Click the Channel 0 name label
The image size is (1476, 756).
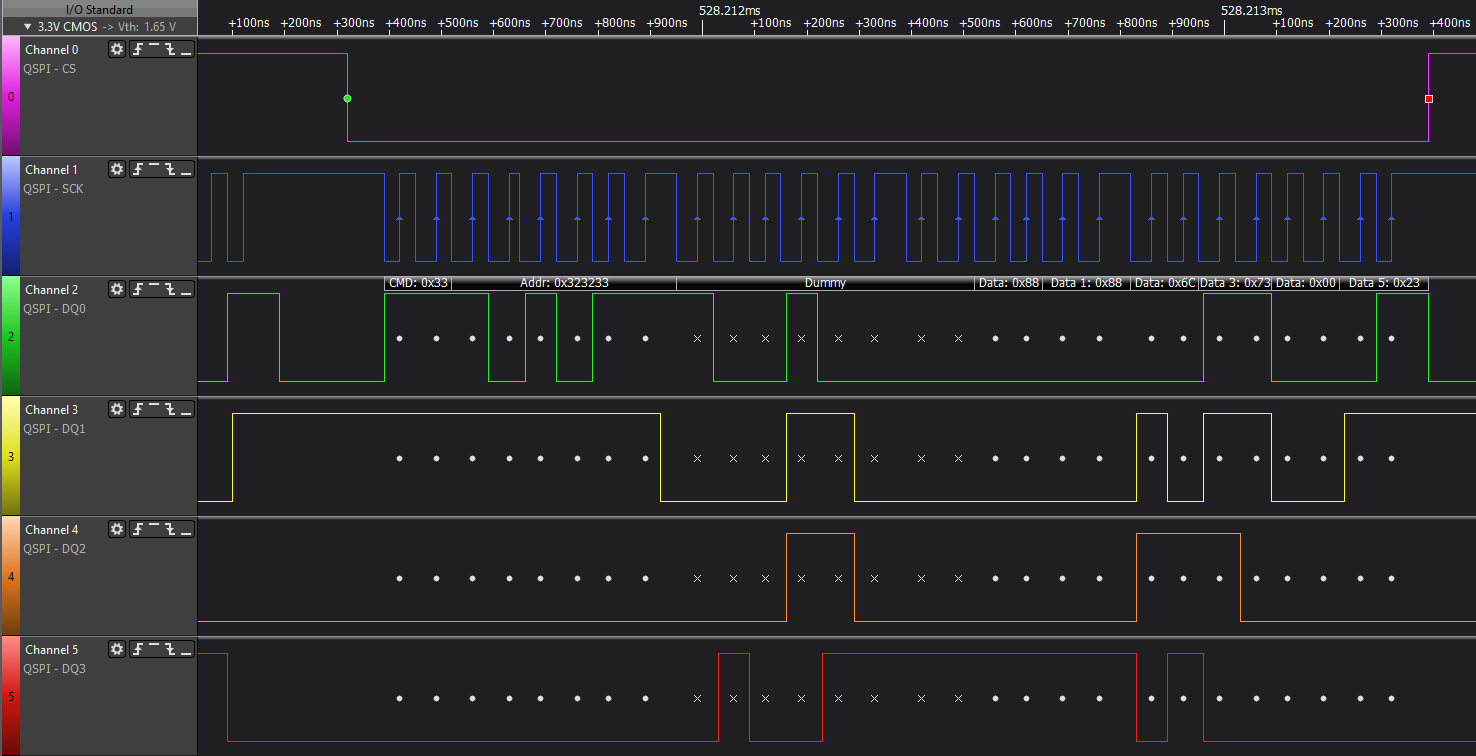52,50
